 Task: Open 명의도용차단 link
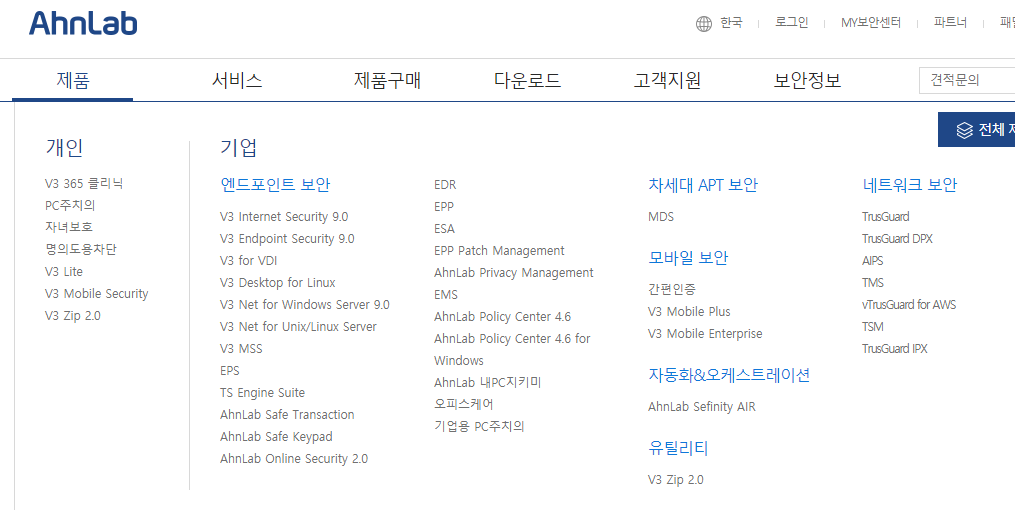81,250
